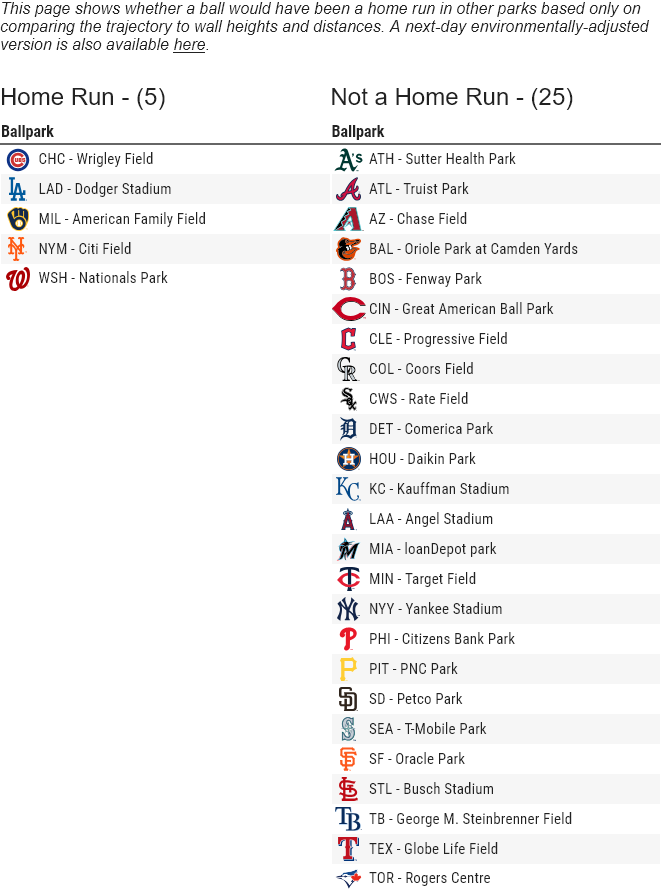The height and width of the screenshot is (895, 661).
Task: Sort by Ballpark header in Not a Home Run table
Action: (x=358, y=132)
